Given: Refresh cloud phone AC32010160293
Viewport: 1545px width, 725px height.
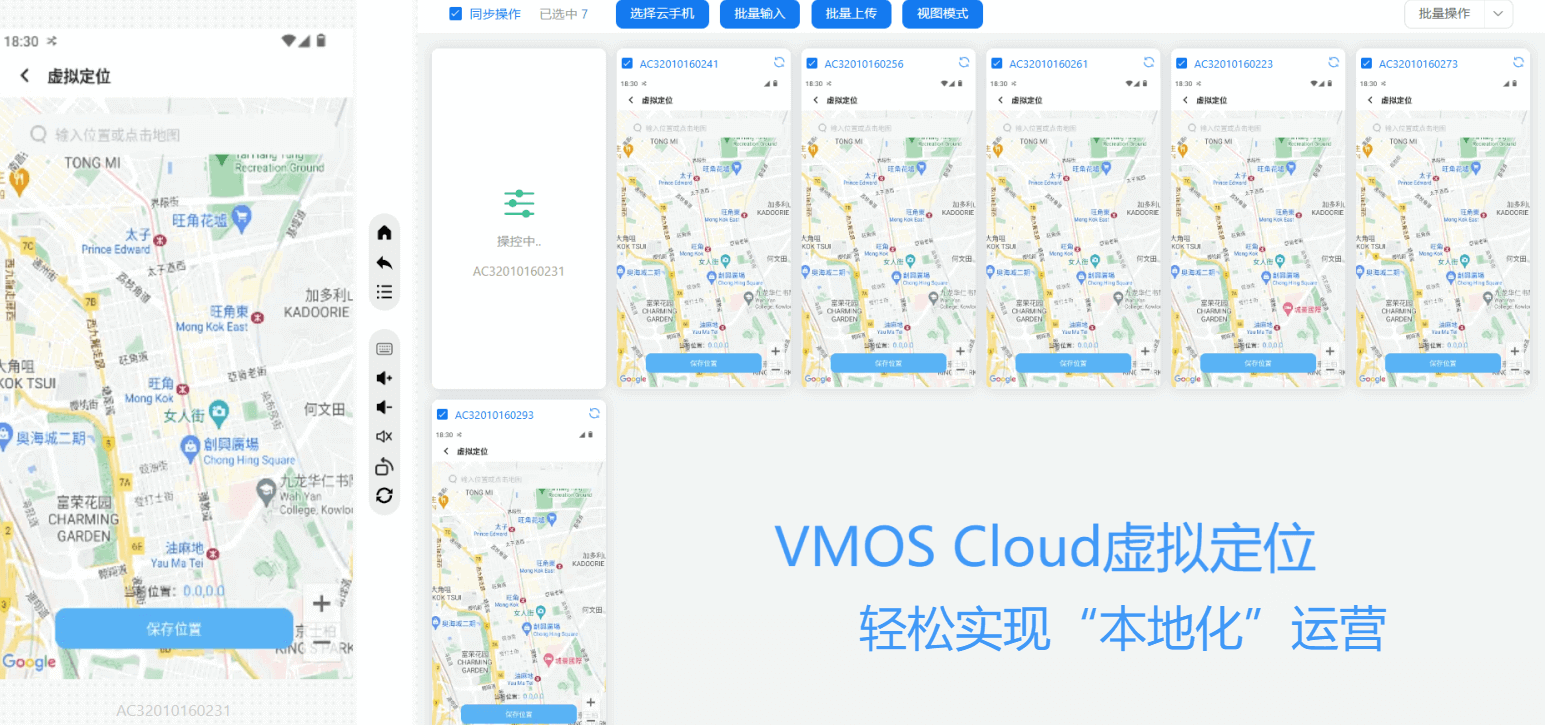Looking at the screenshot, I should click(594, 413).
